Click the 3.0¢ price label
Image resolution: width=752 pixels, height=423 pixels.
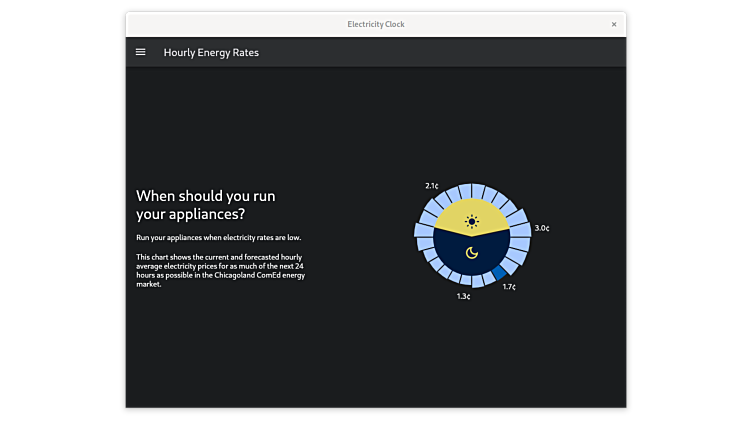541,228
